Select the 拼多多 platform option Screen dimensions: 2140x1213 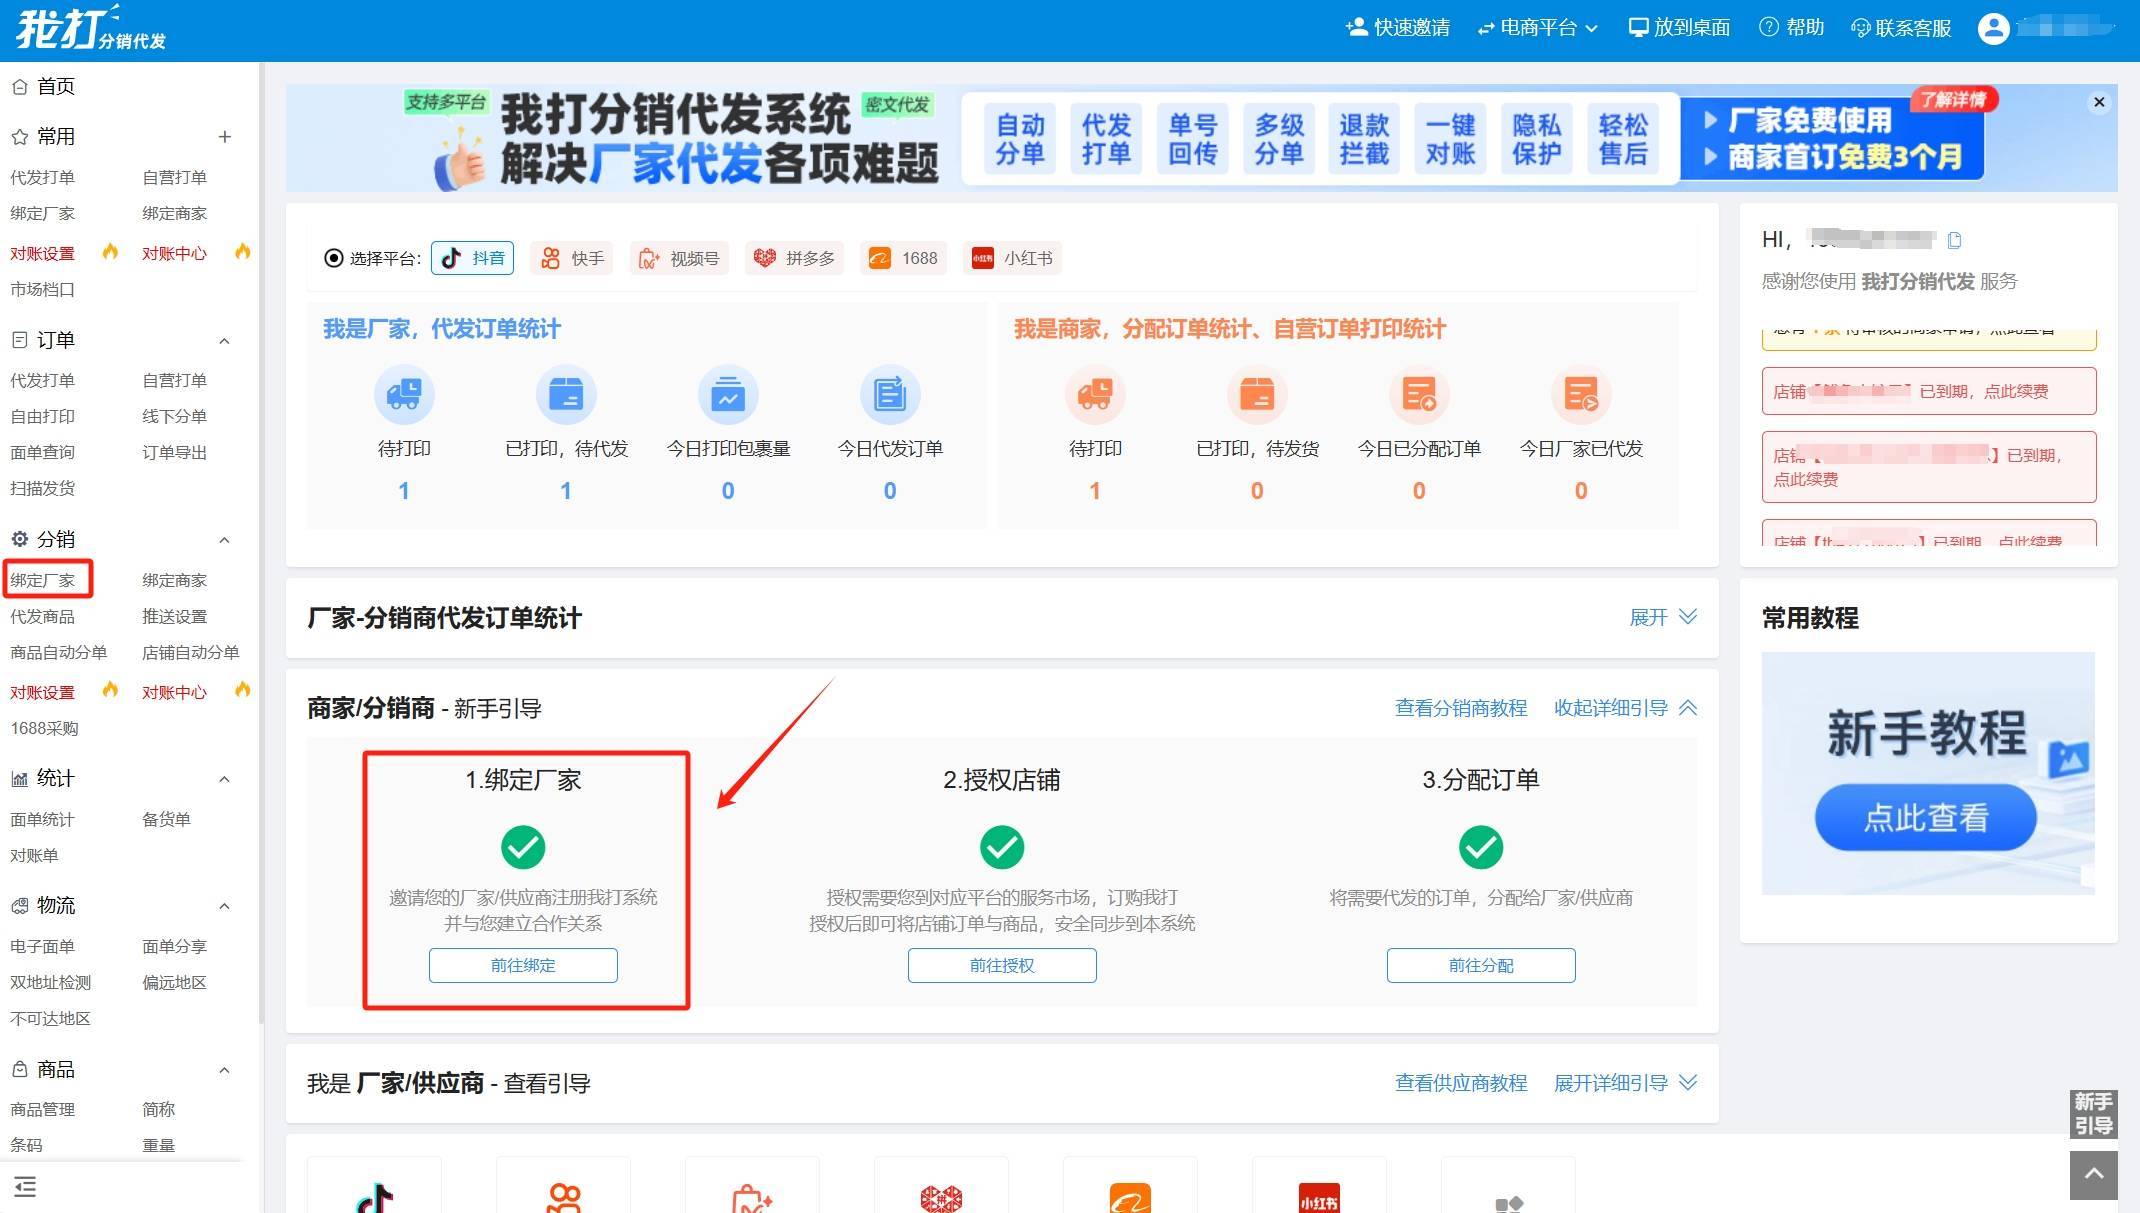click(x=795, y=258)
